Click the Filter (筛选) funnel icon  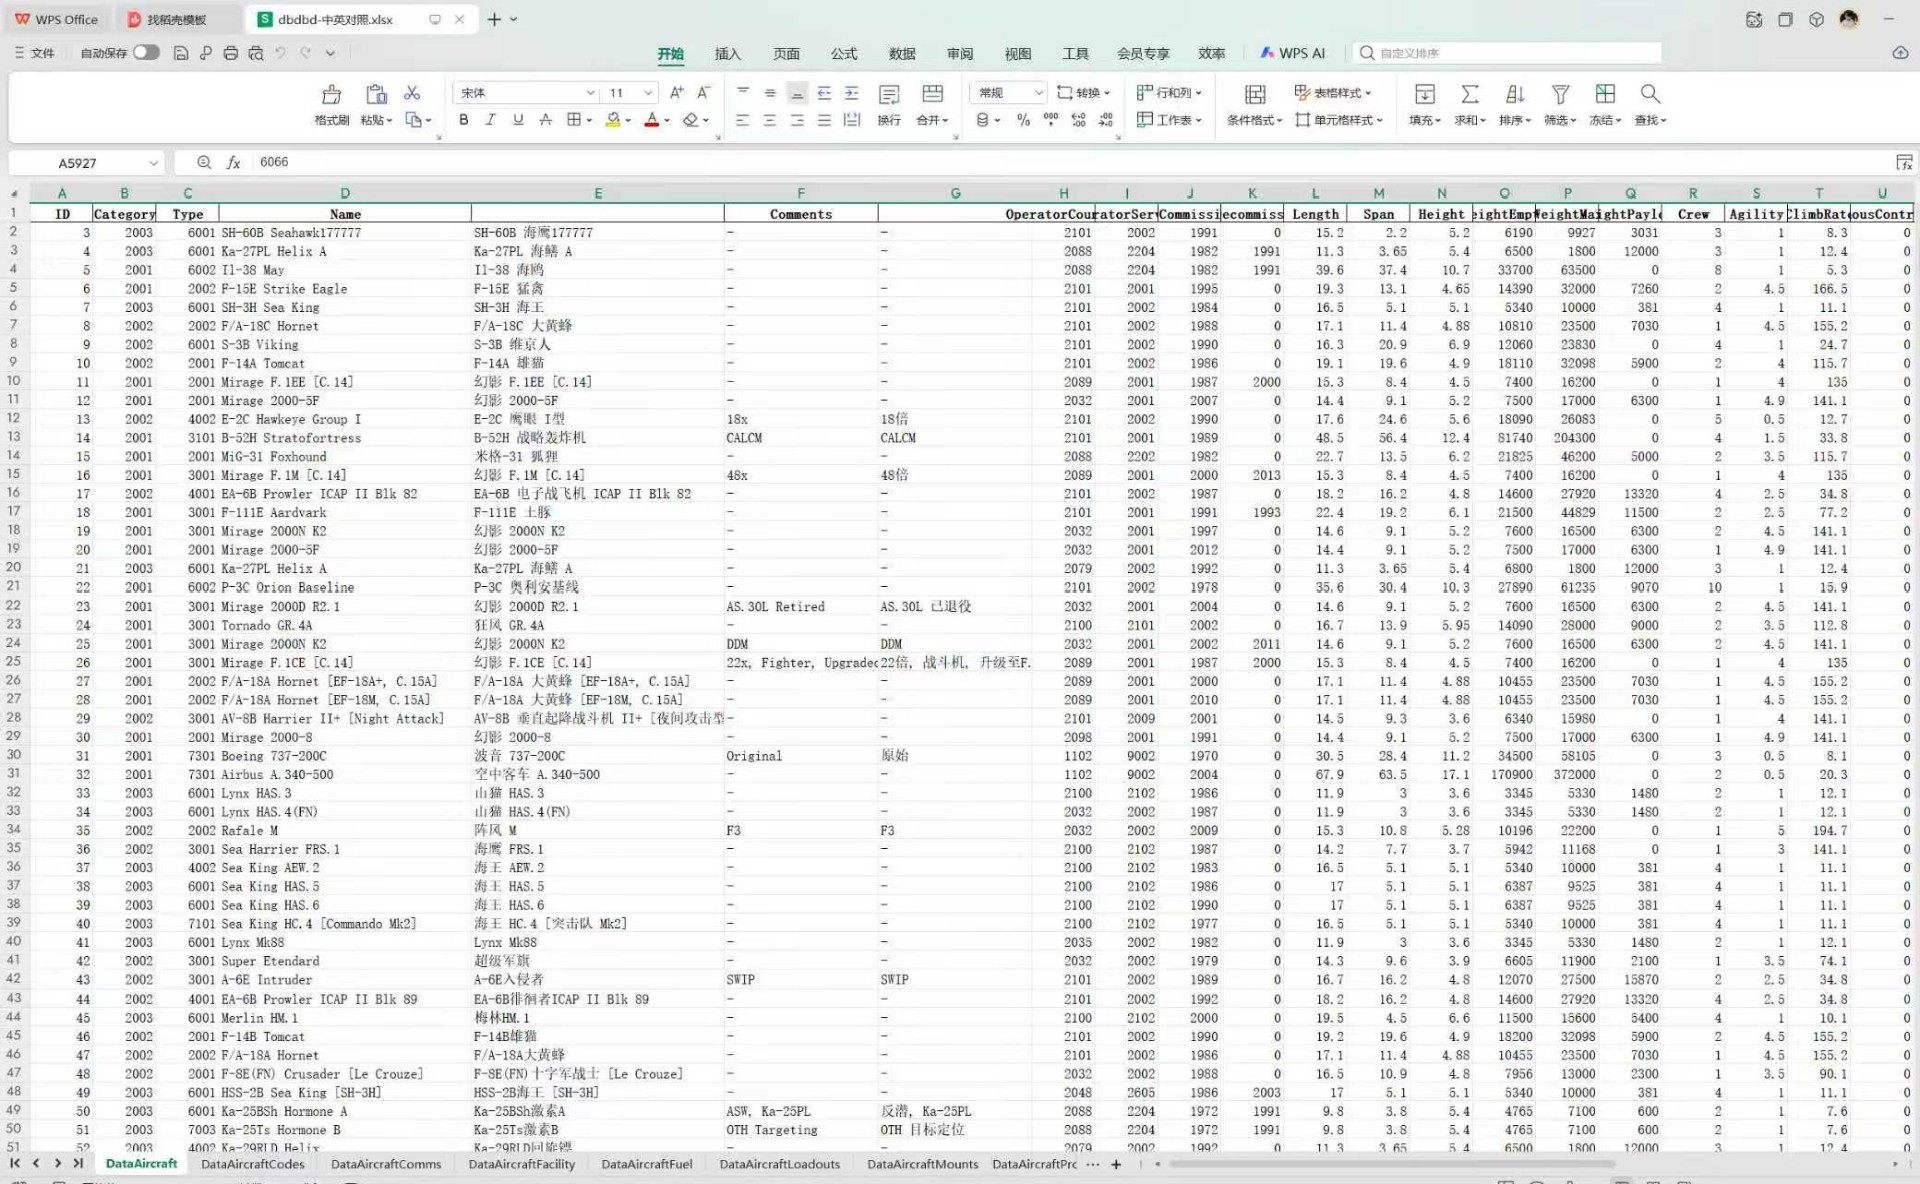1559,94
